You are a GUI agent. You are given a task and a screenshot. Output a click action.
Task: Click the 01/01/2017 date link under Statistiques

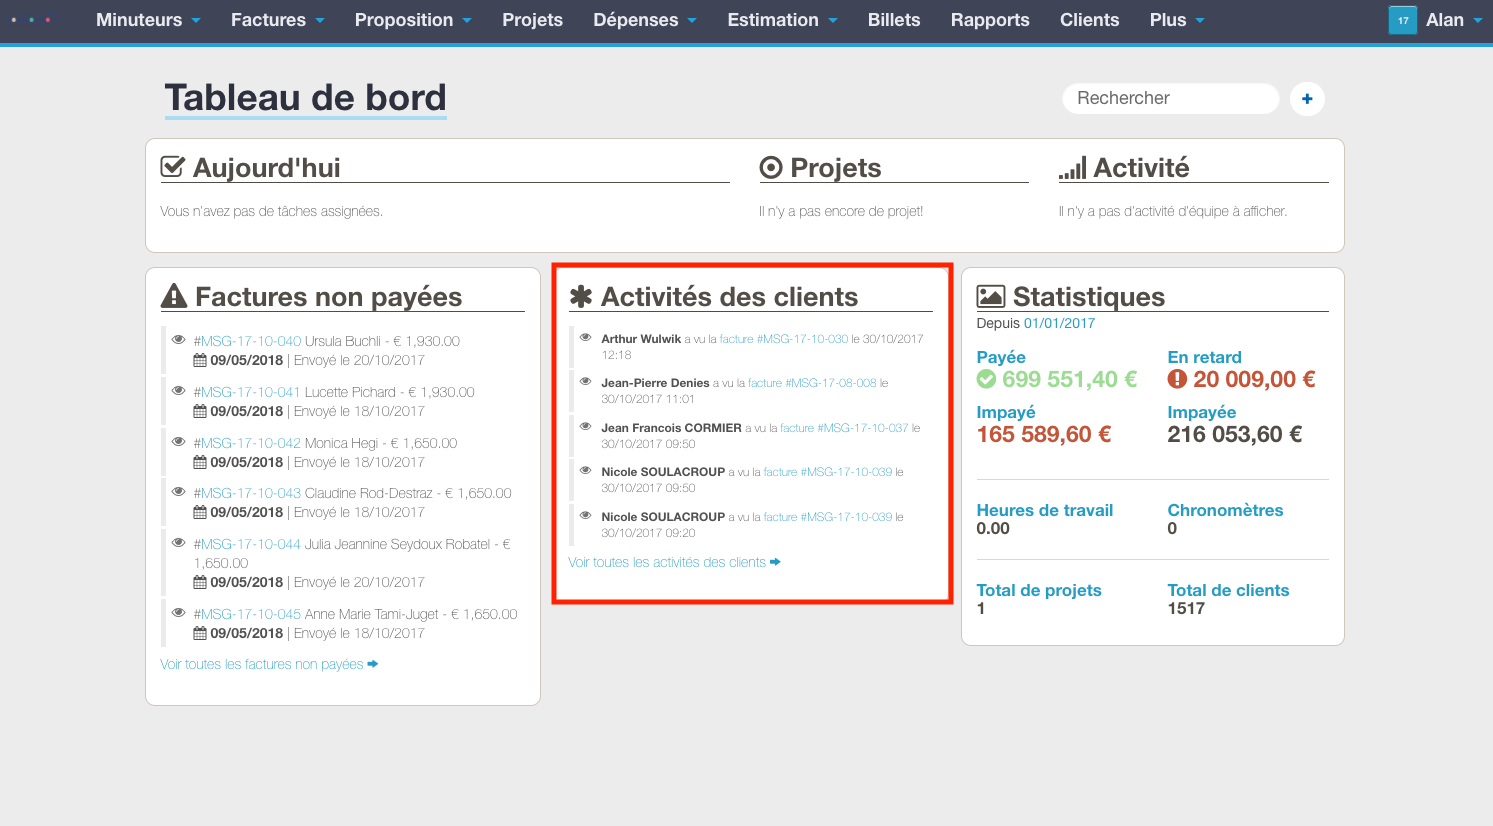click(1059, 323)
